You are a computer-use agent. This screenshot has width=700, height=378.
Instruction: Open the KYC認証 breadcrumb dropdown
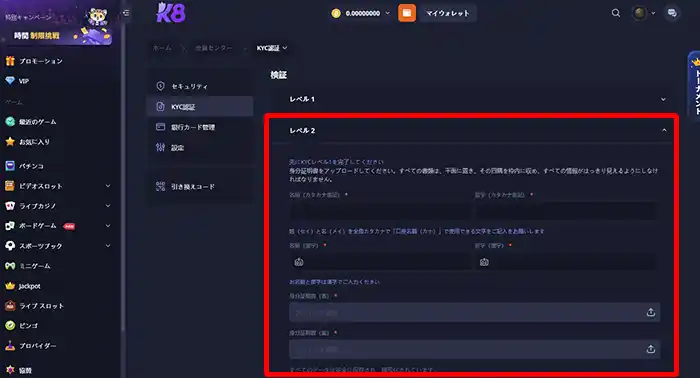pyautogui.click(x=271, y=48)
